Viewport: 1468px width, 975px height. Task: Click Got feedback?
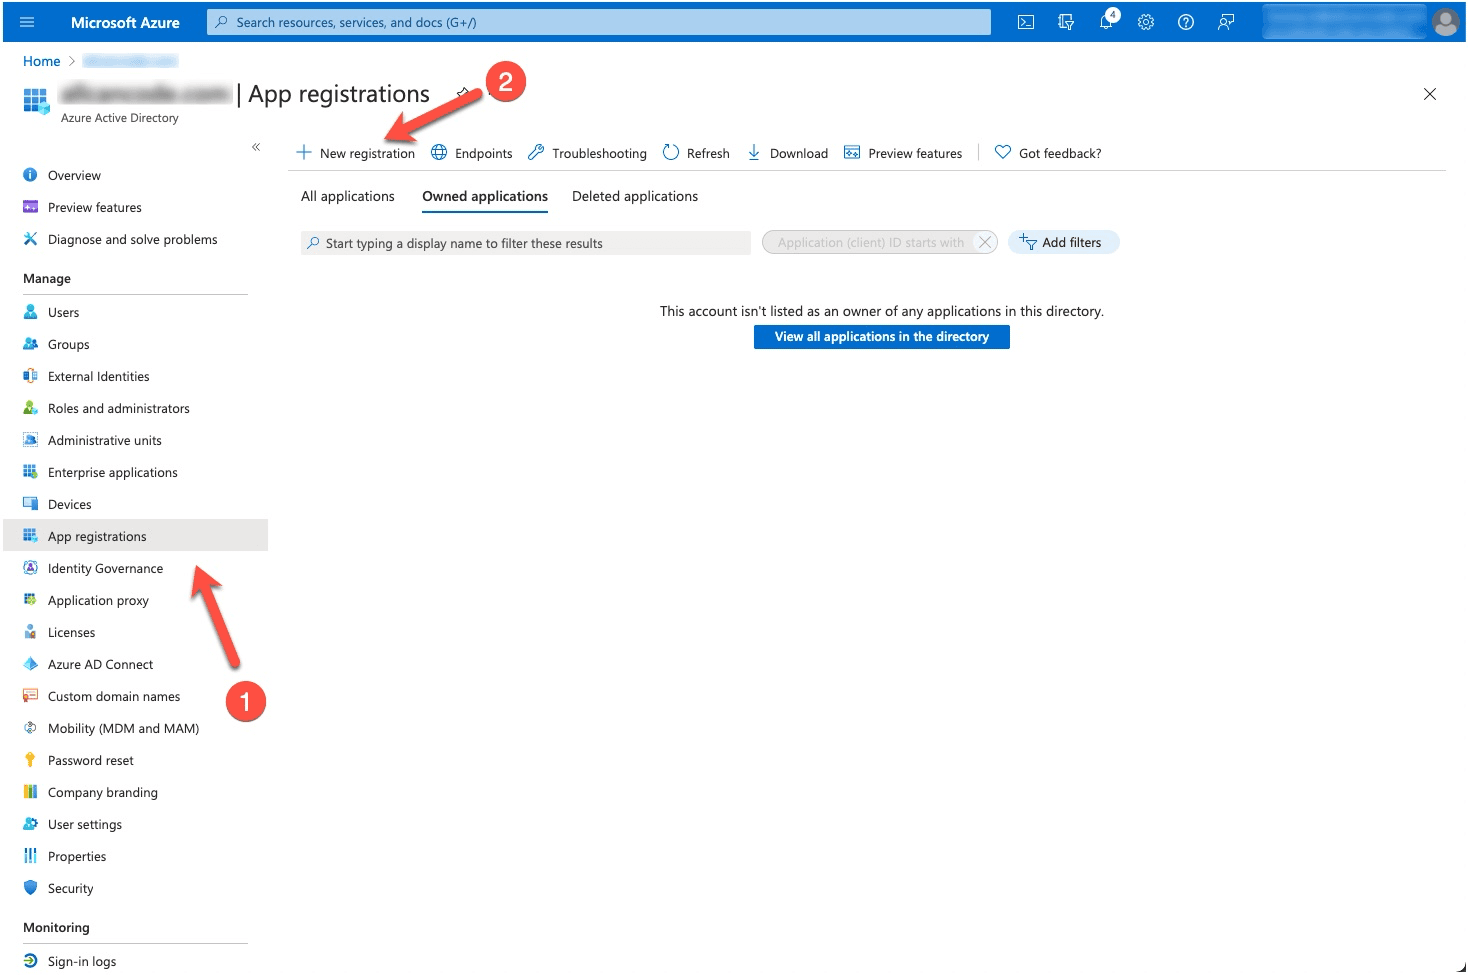click(x=1048, y=153)
